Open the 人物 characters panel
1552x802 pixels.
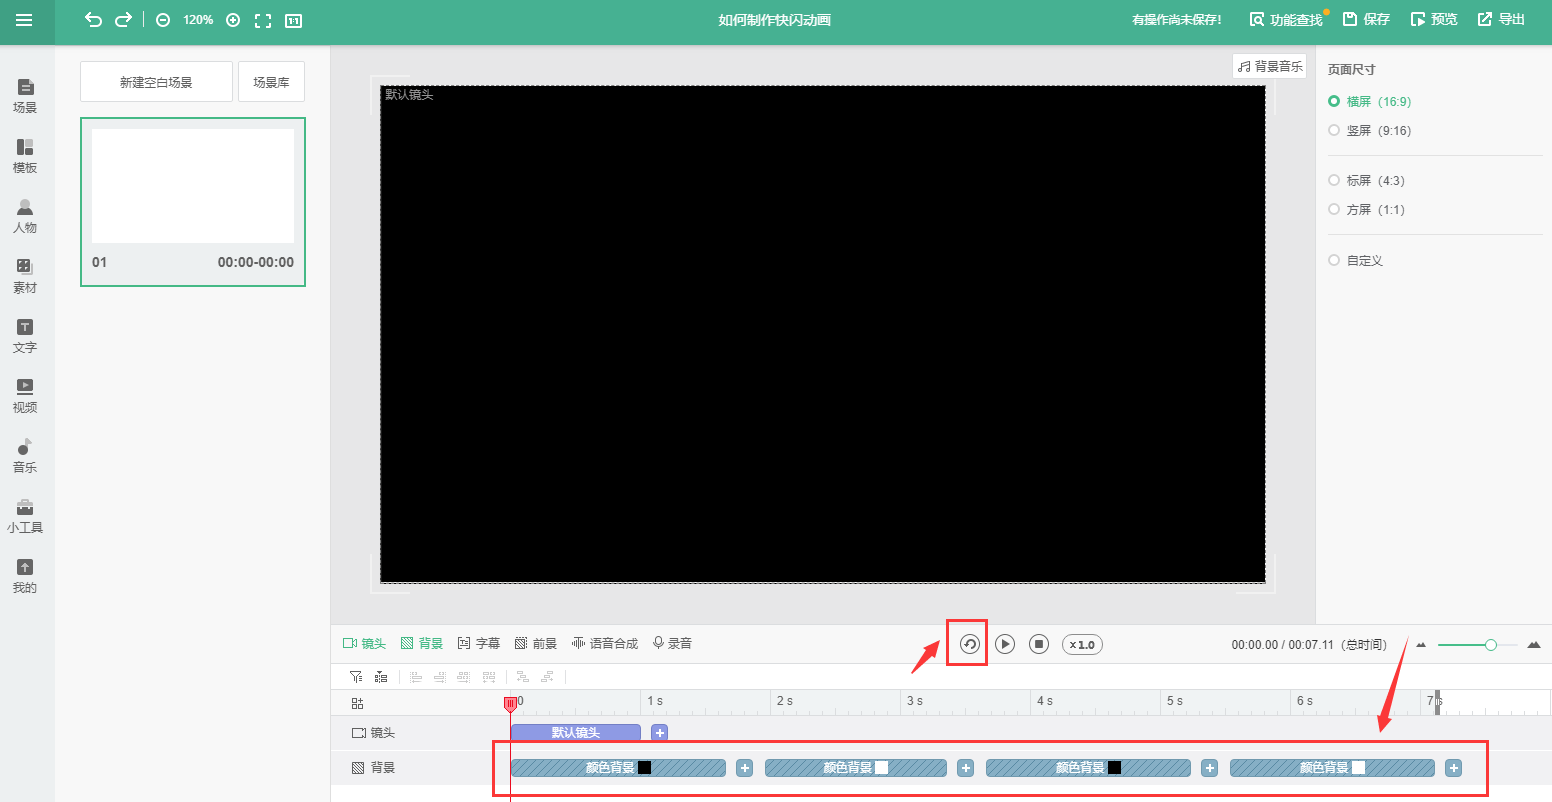(25, 215)
